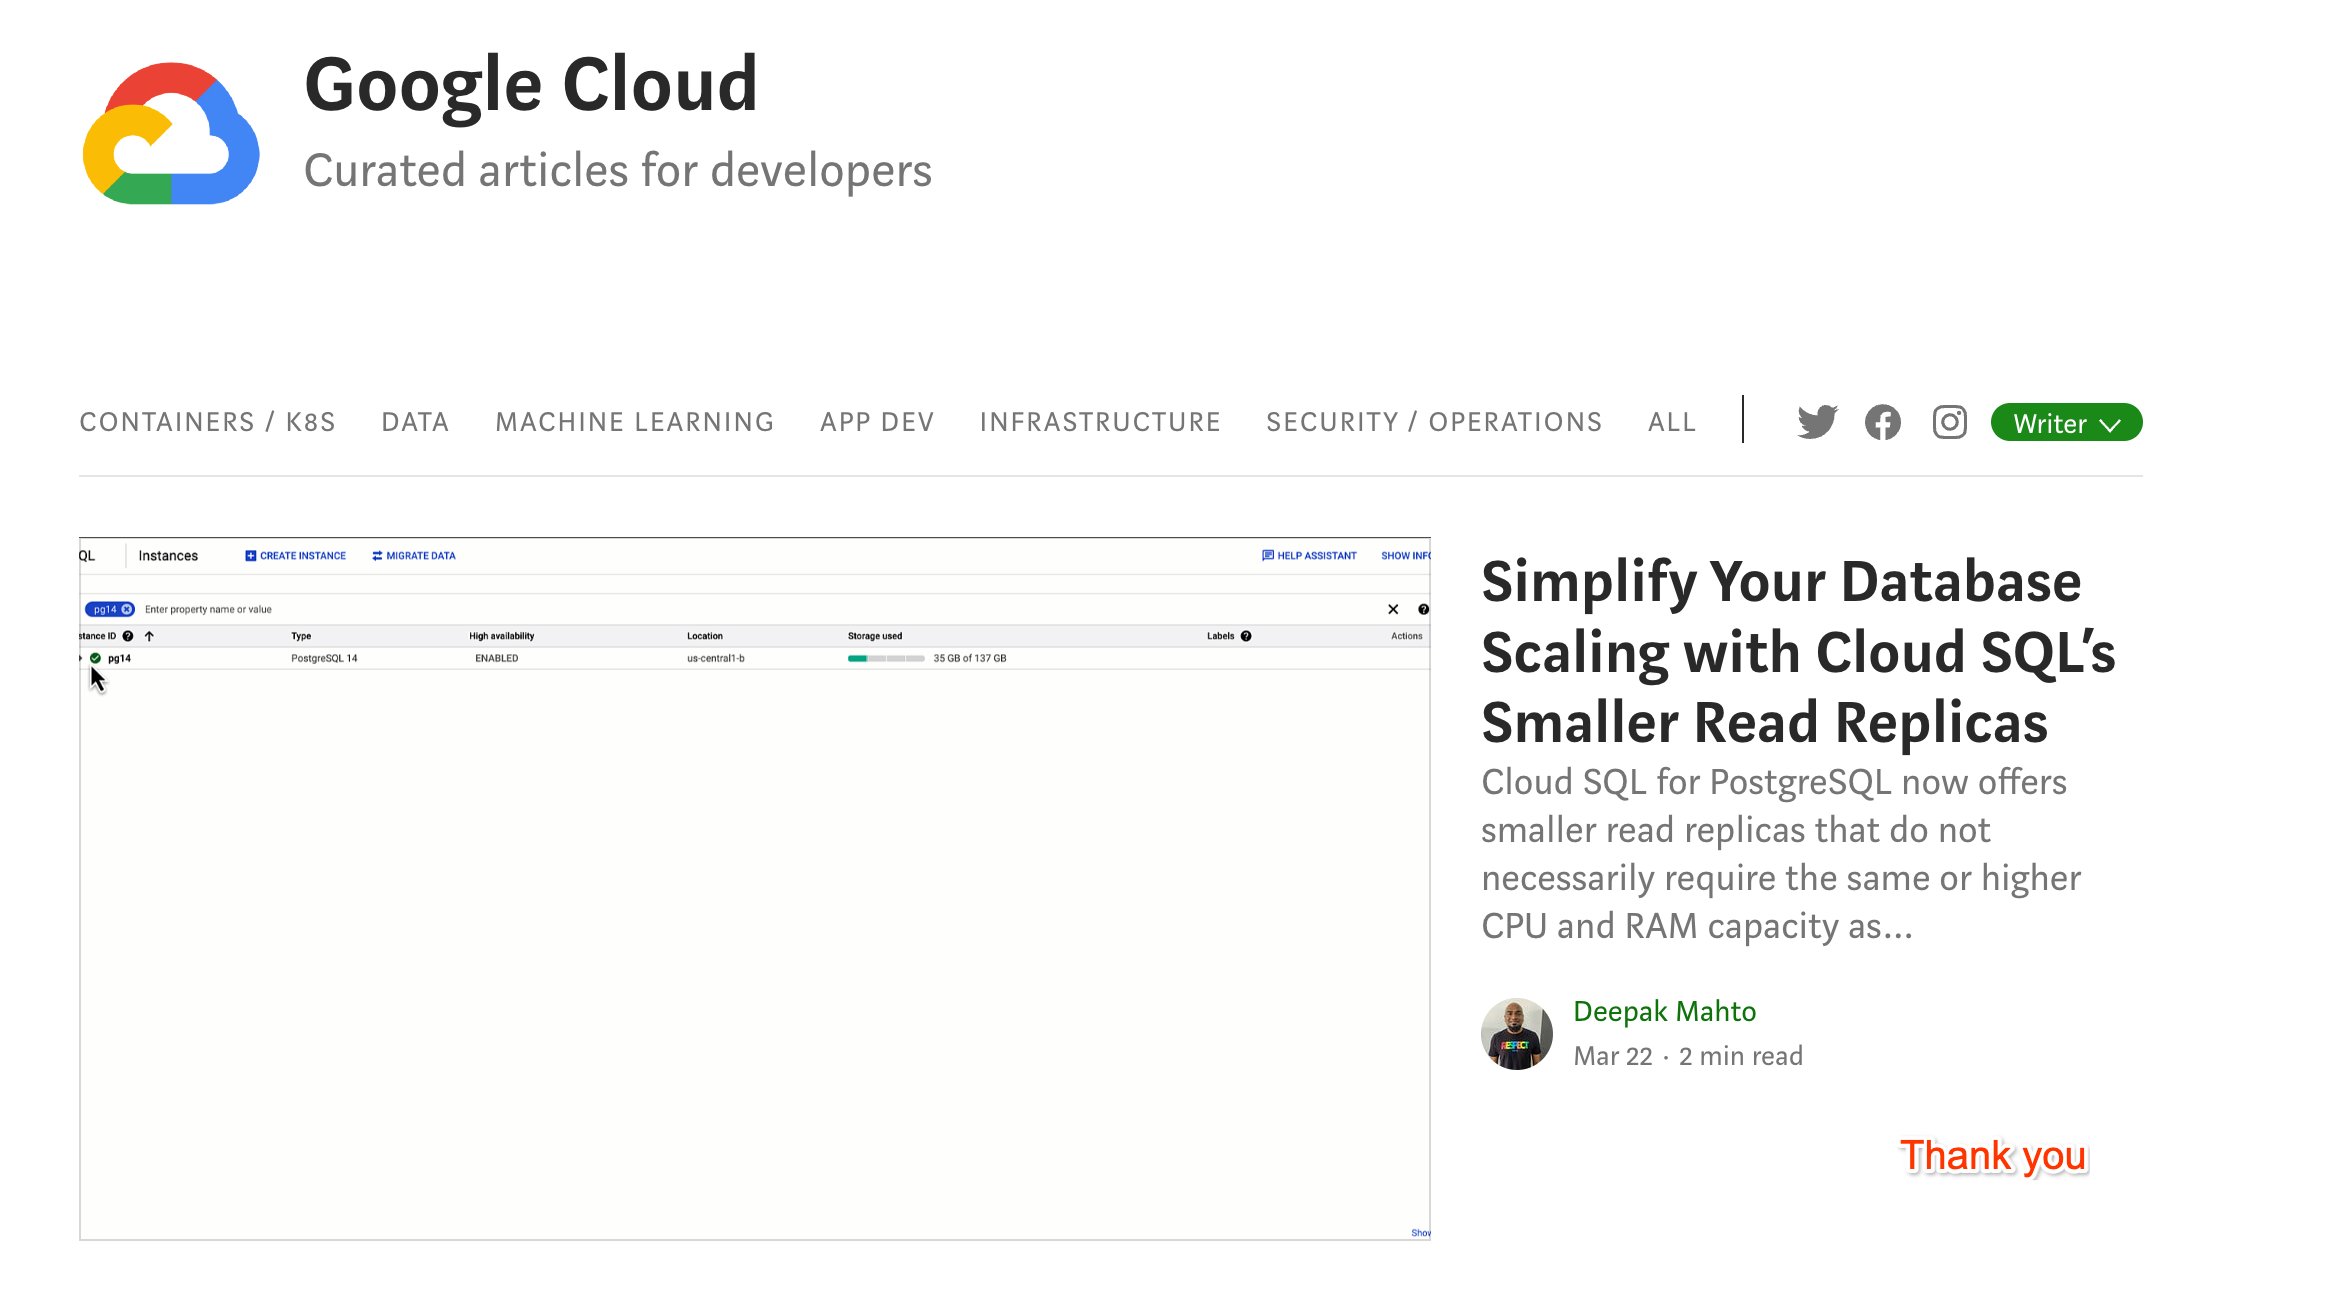Open the Infrastructure category
This screenshot has width=2332, height=1294.
point(1100,422)
